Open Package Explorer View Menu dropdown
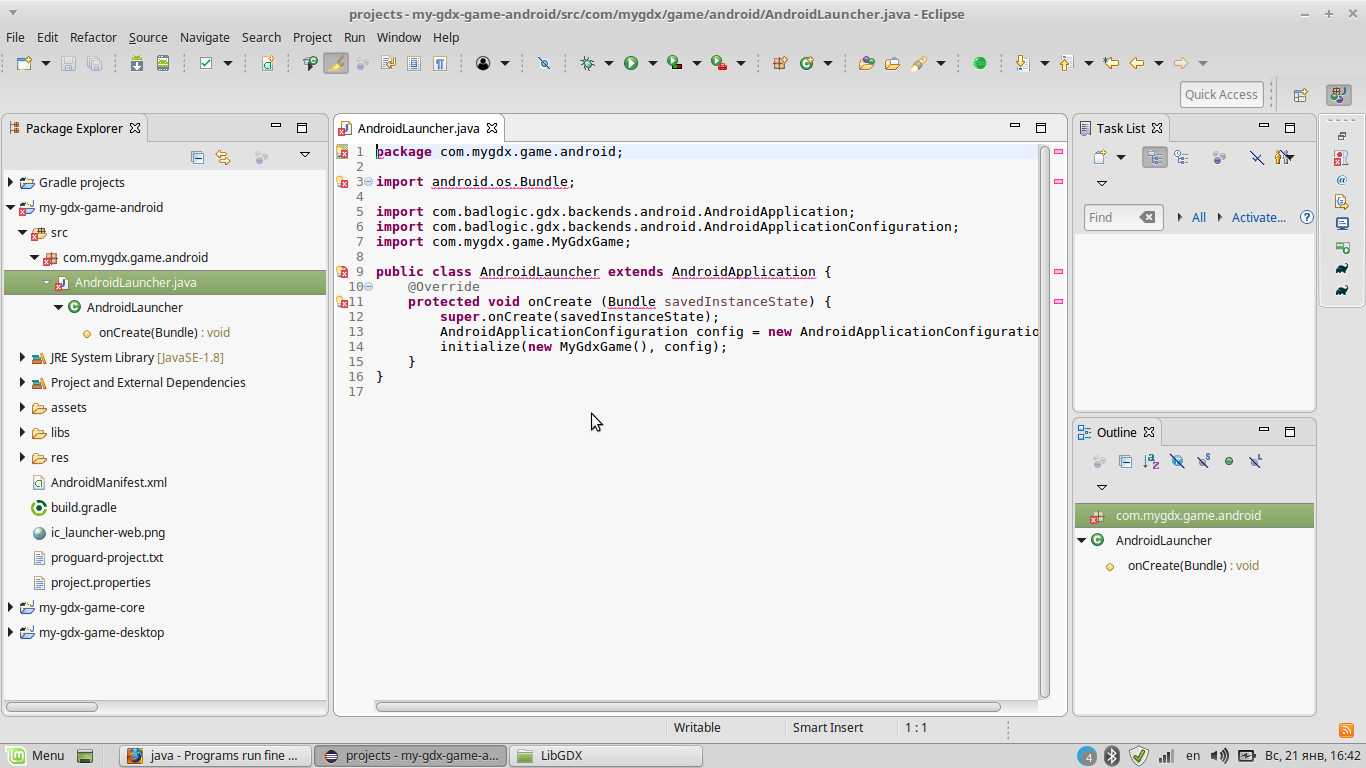Image resolution: width=1366 pixels, height=768 pixels. [305, 155]
